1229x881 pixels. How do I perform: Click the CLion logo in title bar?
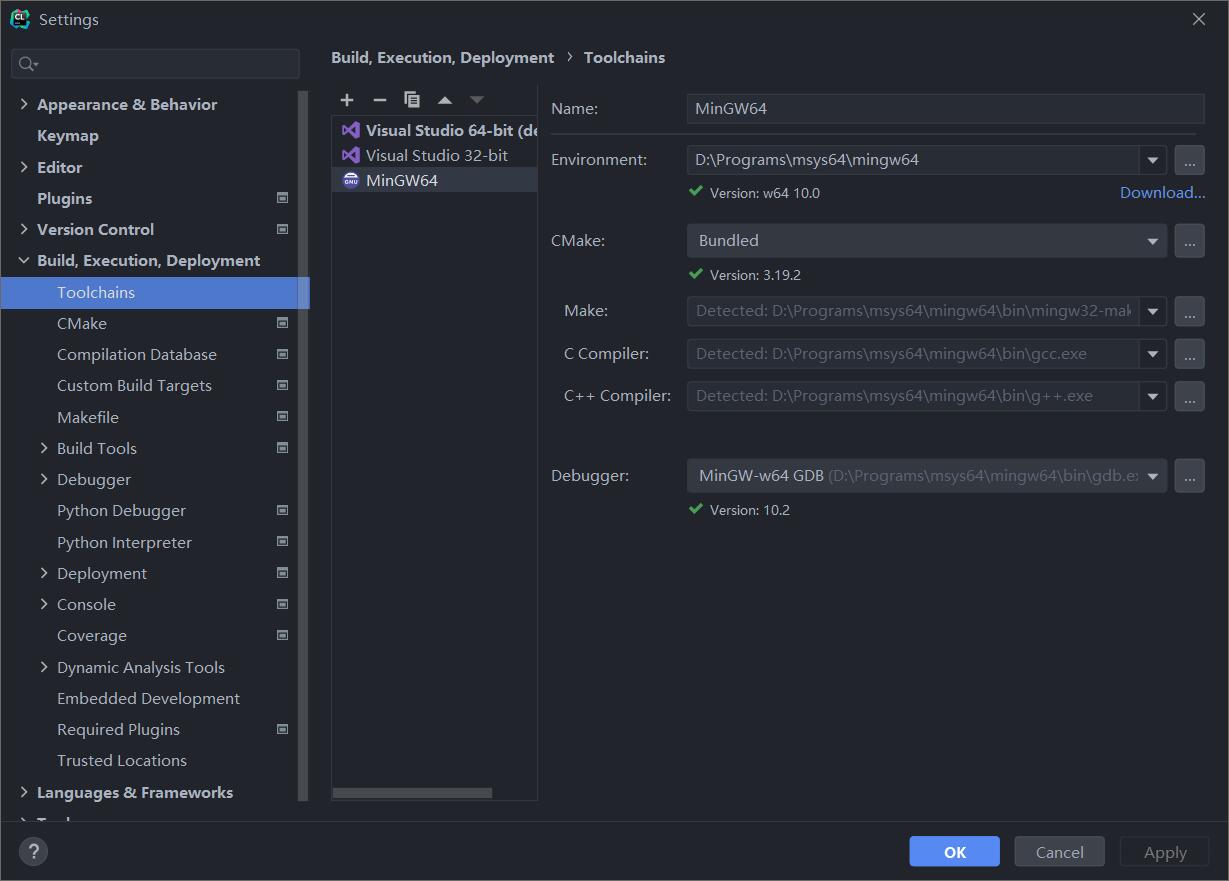(19, 19)
